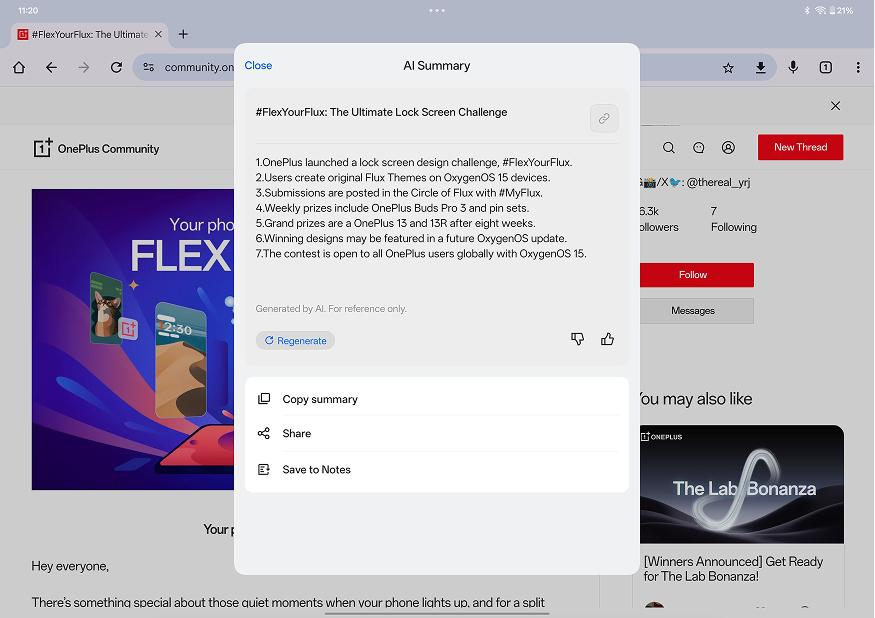Image resolution: width=875 pixels, height=618 pixels.
Task: Open the browser downloads icon
Action: pyautogui.click(x=760, y=68)
